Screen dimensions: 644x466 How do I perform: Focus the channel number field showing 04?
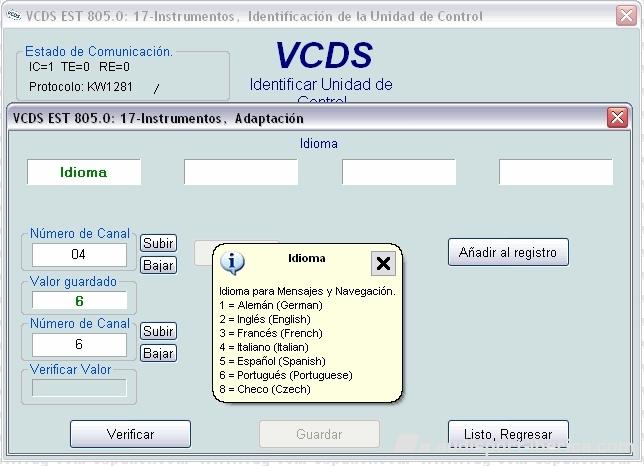click(x=79, y=255)
